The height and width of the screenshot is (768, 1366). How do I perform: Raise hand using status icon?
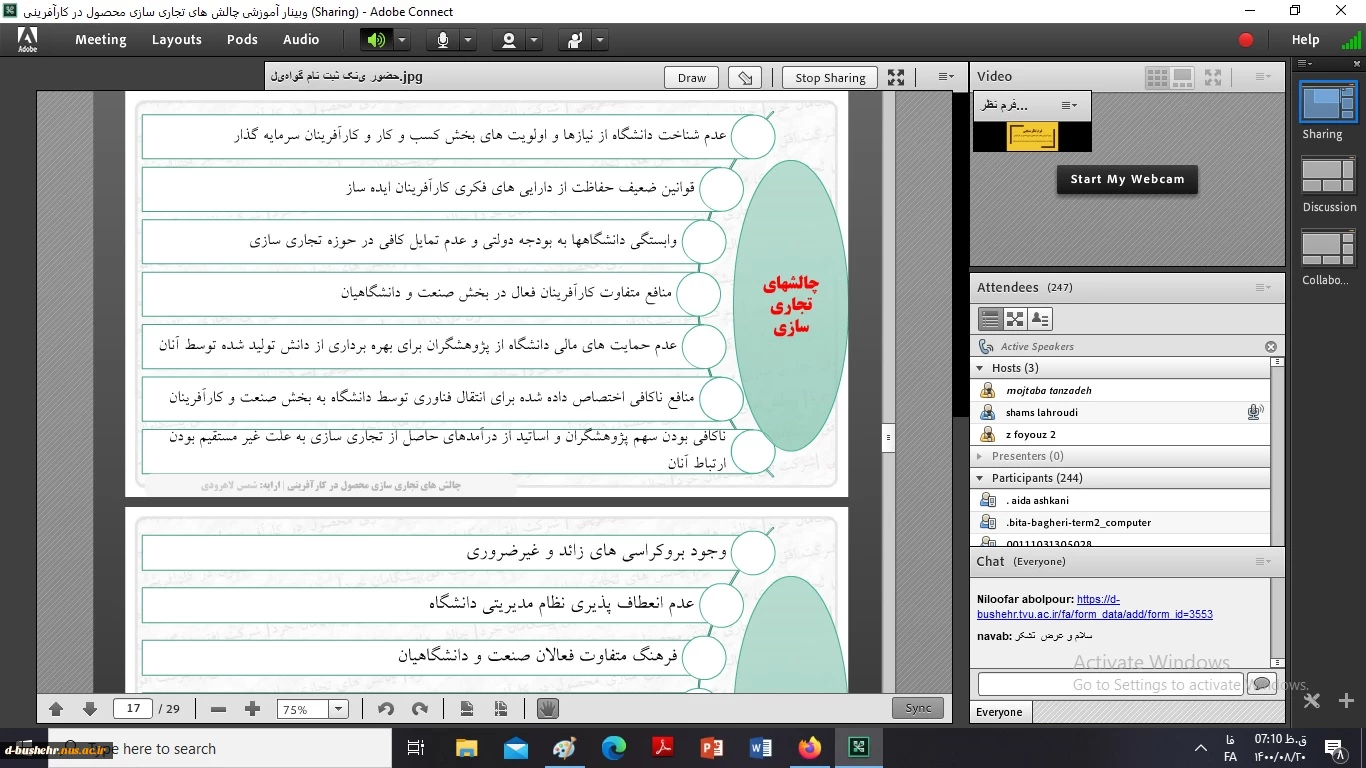click(x=575, y=40)
